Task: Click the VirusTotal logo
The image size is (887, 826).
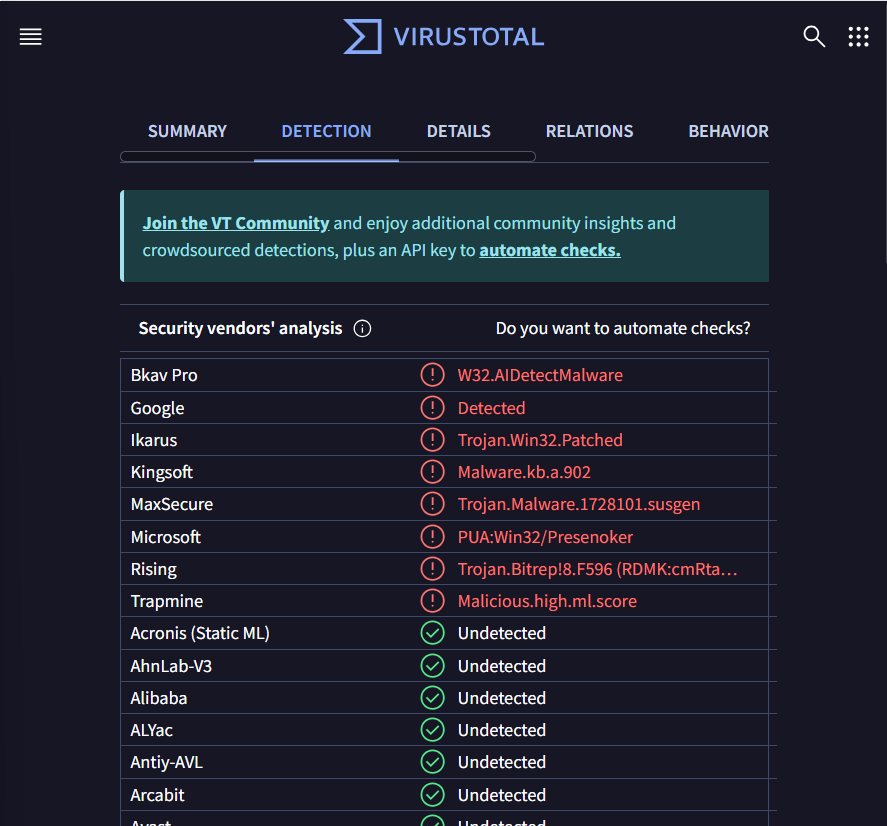Action: point(444,37)
